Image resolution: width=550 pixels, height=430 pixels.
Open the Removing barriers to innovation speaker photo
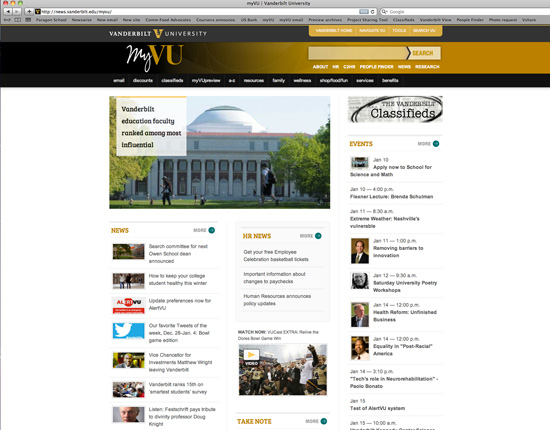point(360,251)
